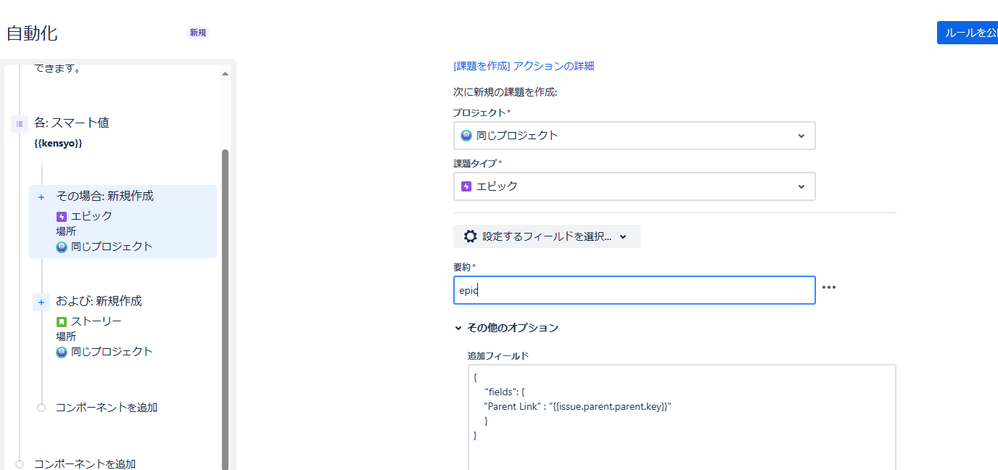Select the その場合: 新規作成 rule component
The height and width of the screenshot is (470, 998).
[x=123, y=221]
